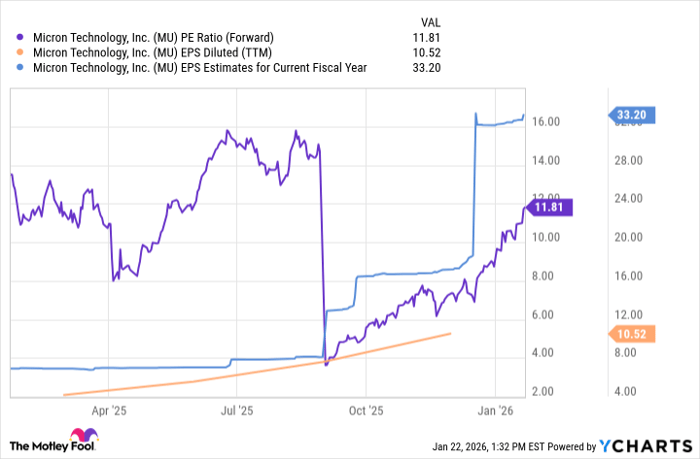Click the 16.00 left y-axis label

[546, 122]
